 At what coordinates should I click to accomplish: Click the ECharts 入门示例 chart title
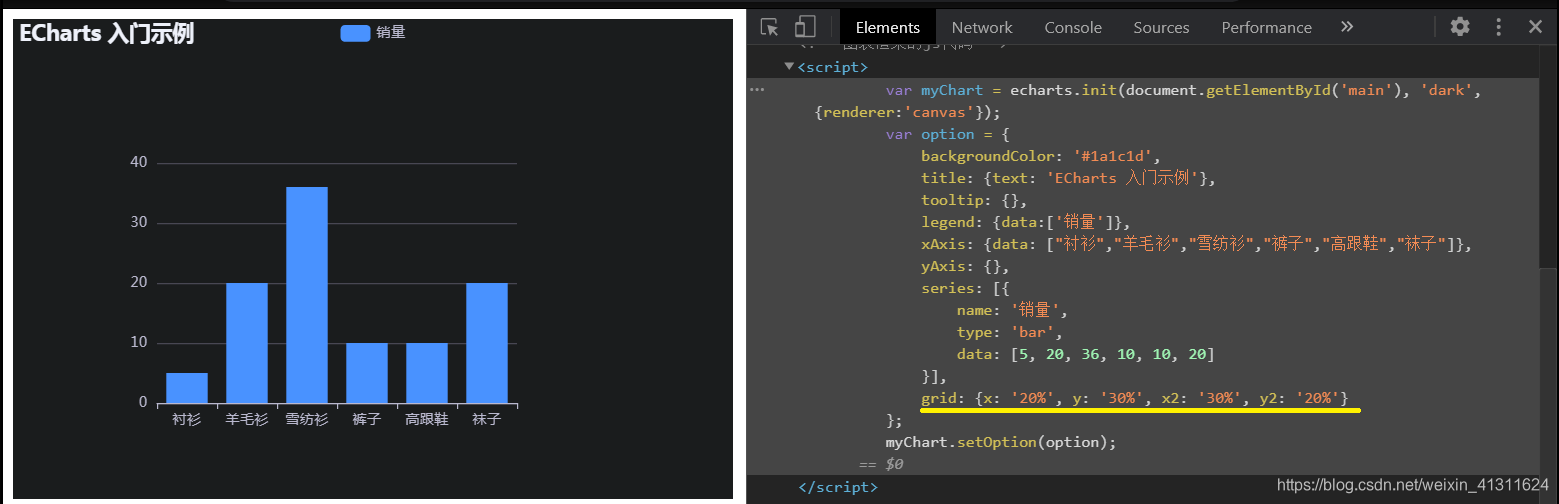coord(106,34)
